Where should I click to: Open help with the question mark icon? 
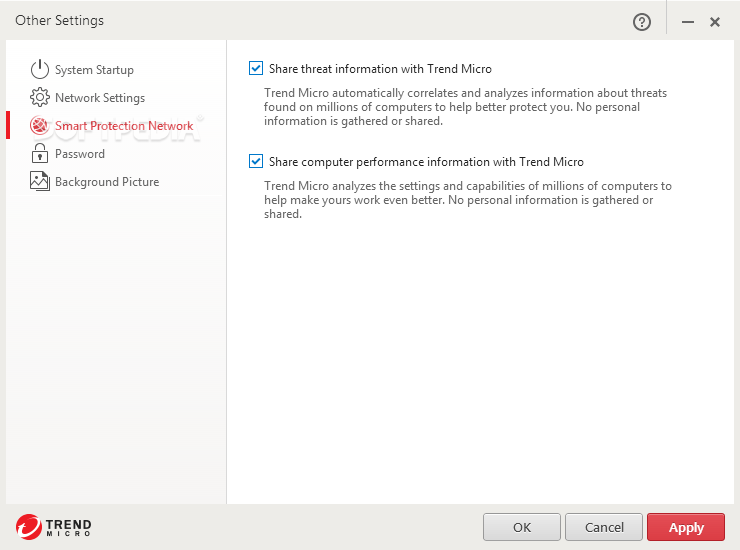pos(642,22)
